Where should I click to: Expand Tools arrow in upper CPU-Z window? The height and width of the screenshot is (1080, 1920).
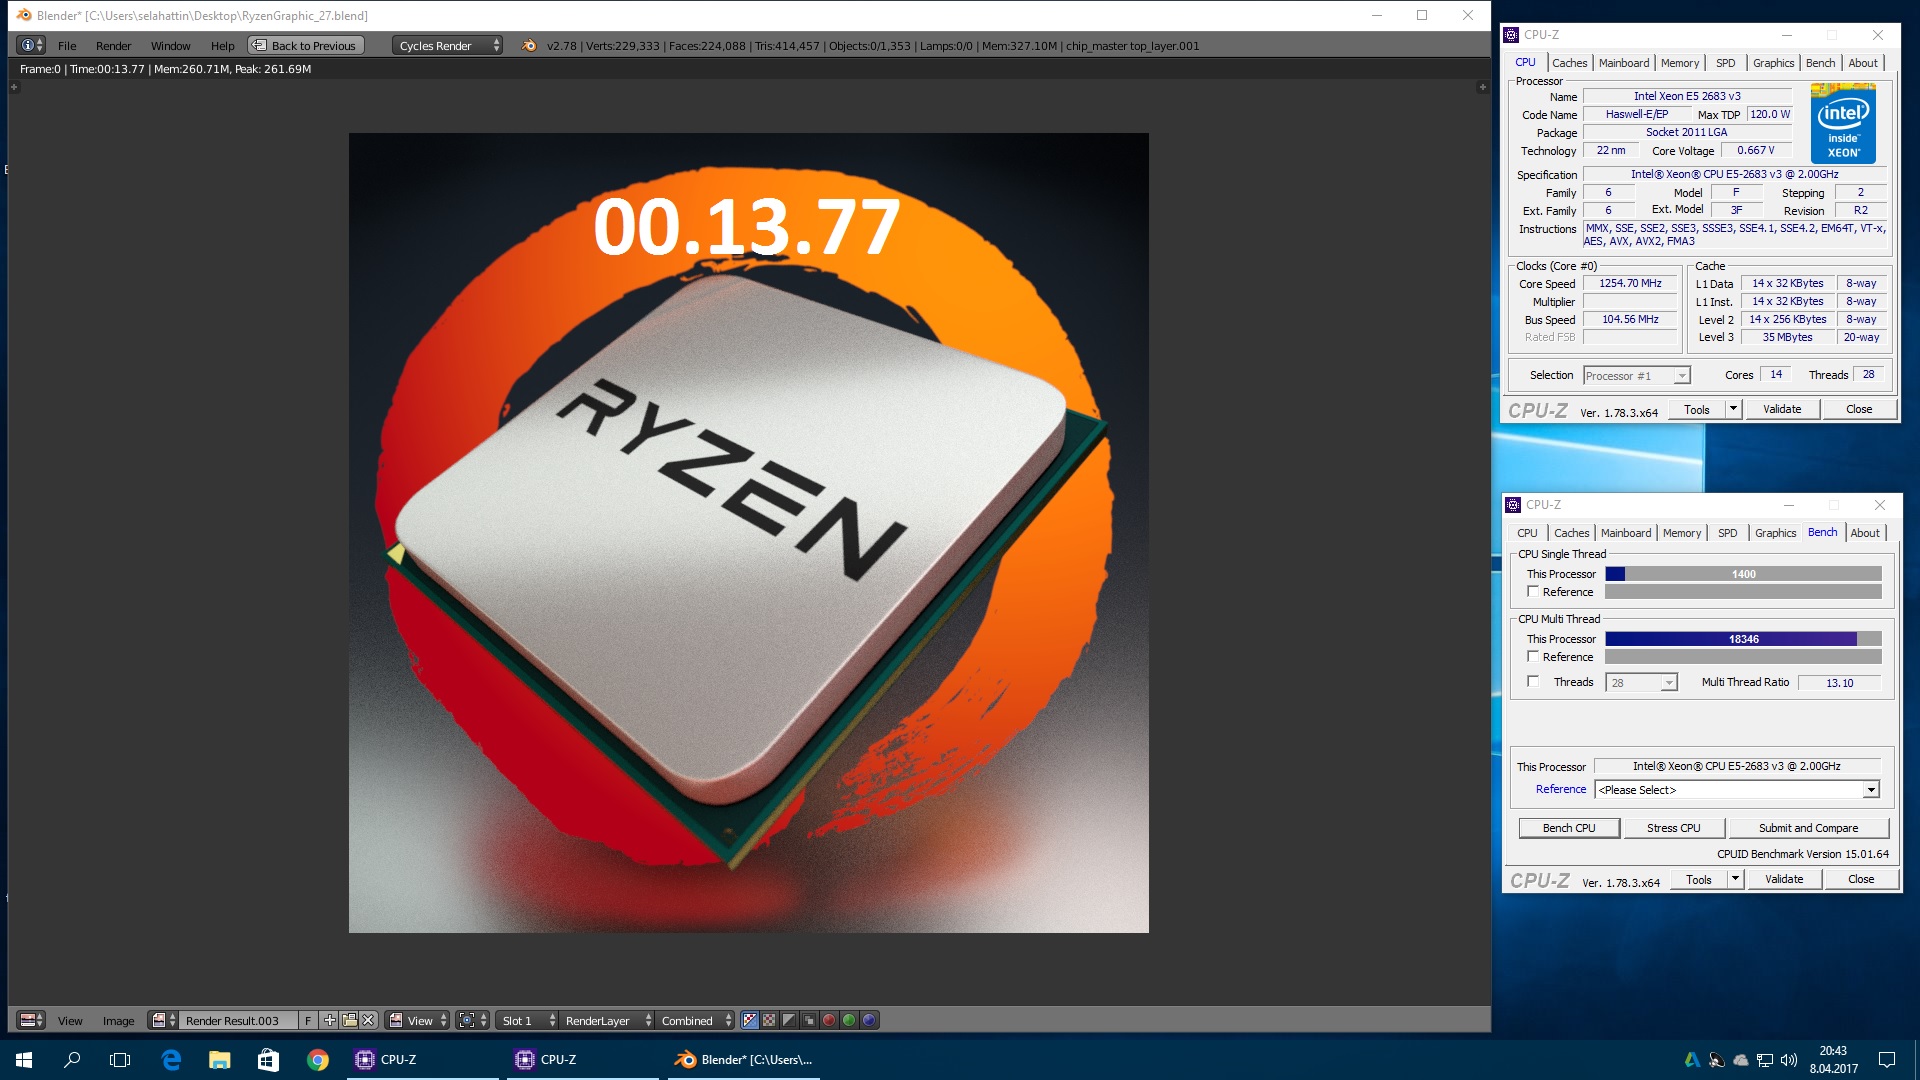click(x=1733, y=409)
